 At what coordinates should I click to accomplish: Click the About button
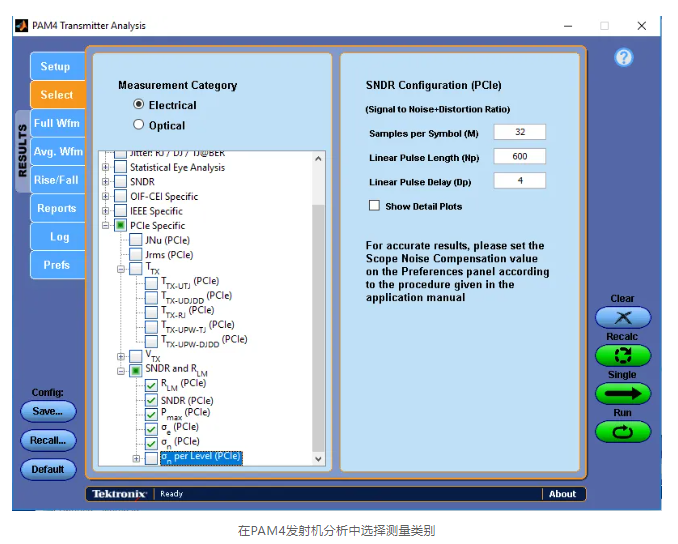563,494
